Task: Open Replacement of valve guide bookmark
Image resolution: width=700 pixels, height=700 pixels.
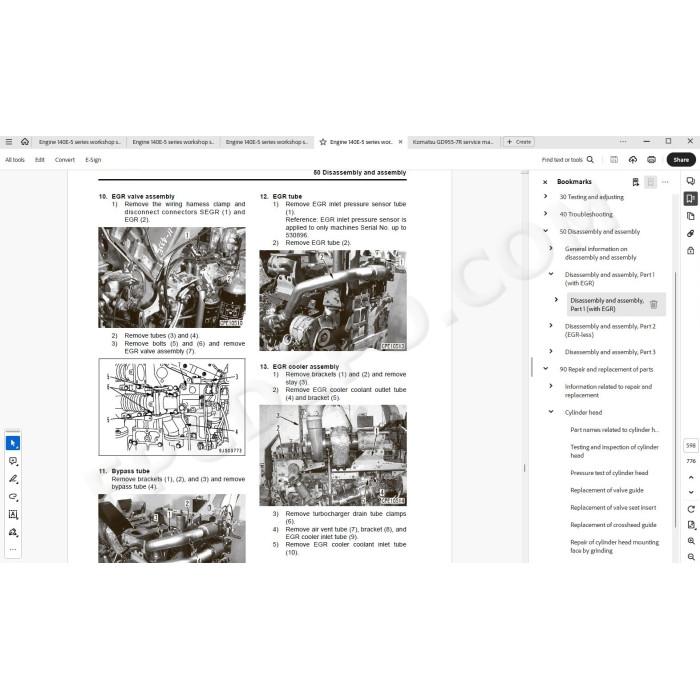Action: (x=607, y=490)
